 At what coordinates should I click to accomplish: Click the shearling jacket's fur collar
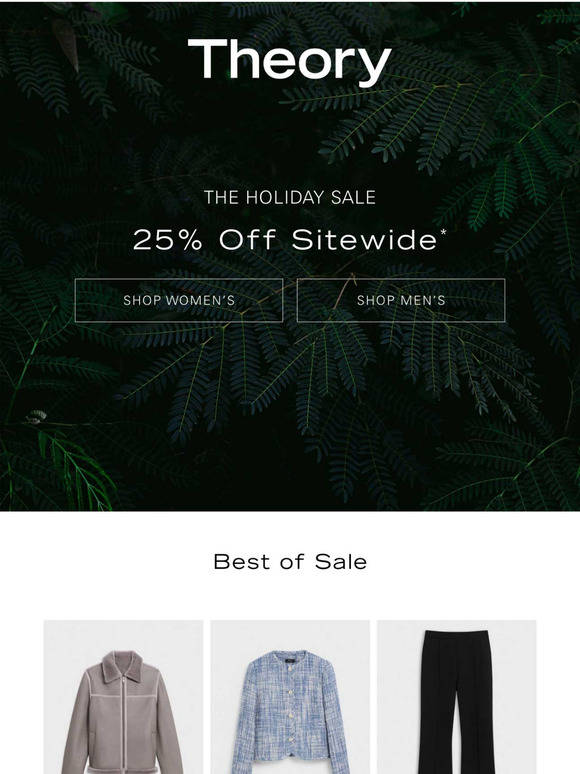122,665
